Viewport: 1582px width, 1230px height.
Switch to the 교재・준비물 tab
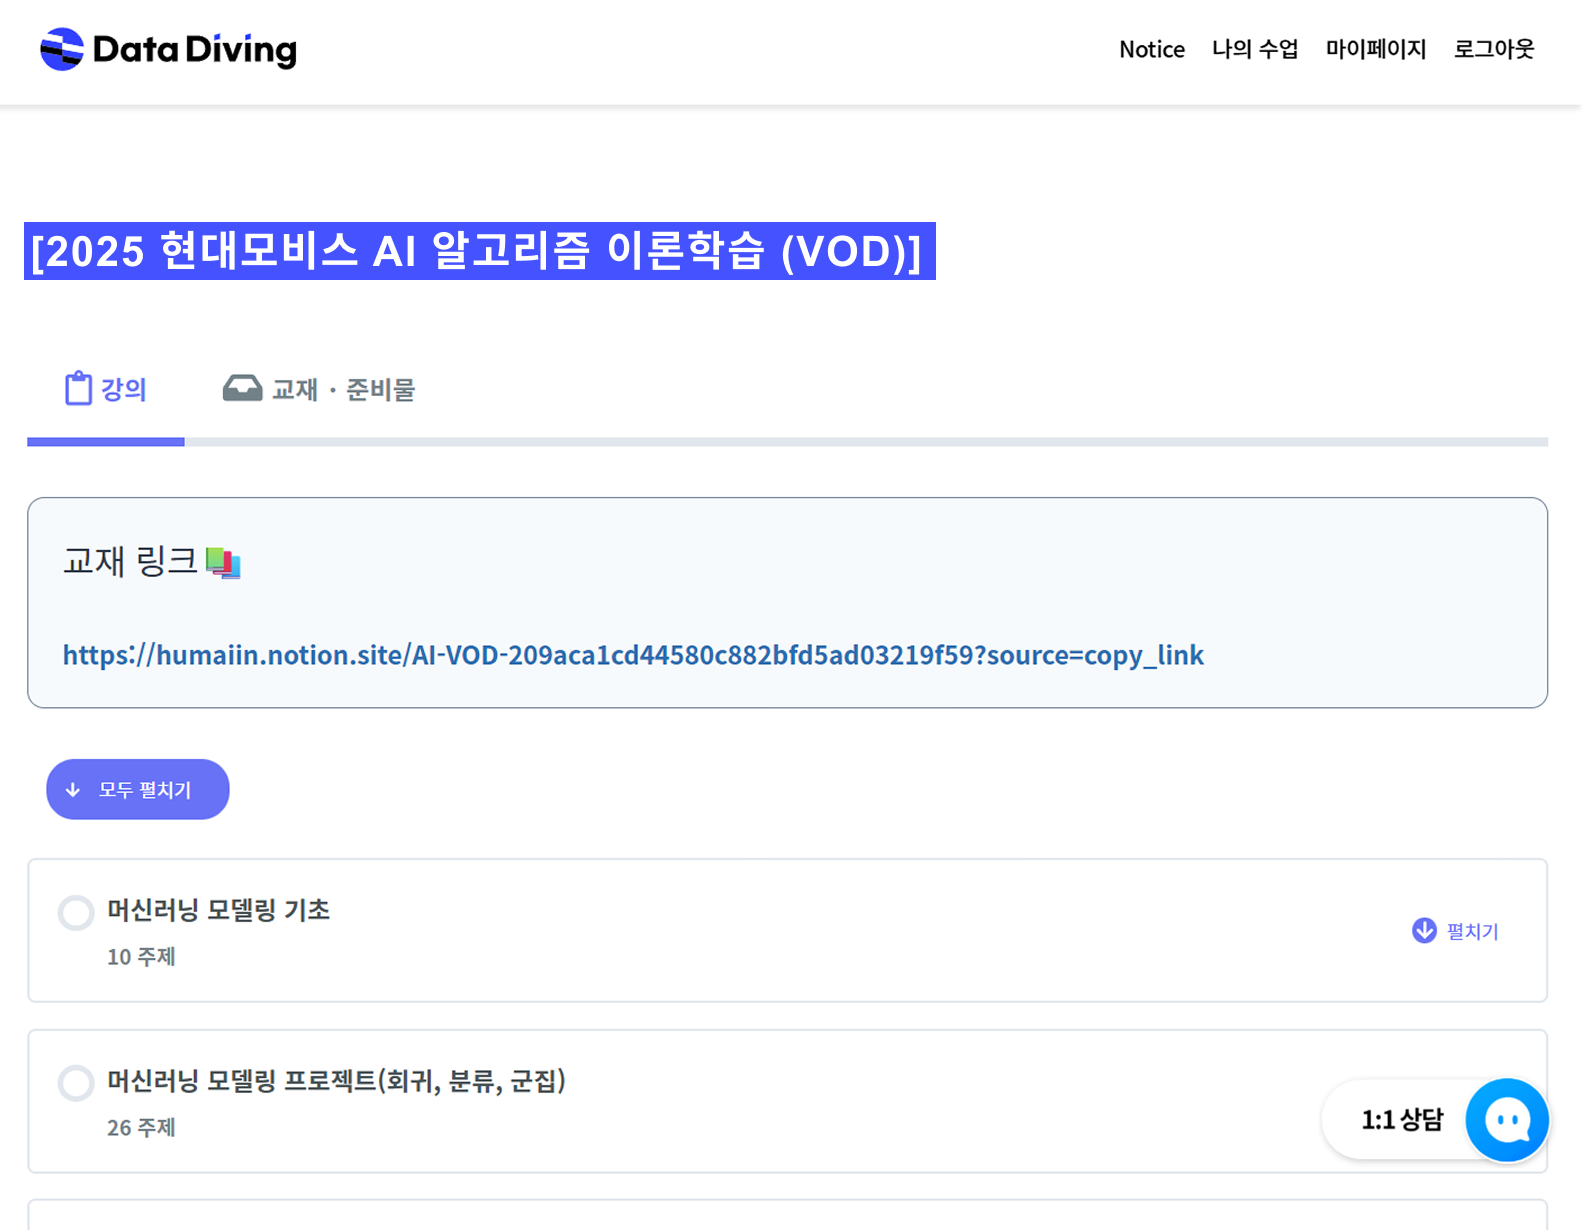coord(318,390)
